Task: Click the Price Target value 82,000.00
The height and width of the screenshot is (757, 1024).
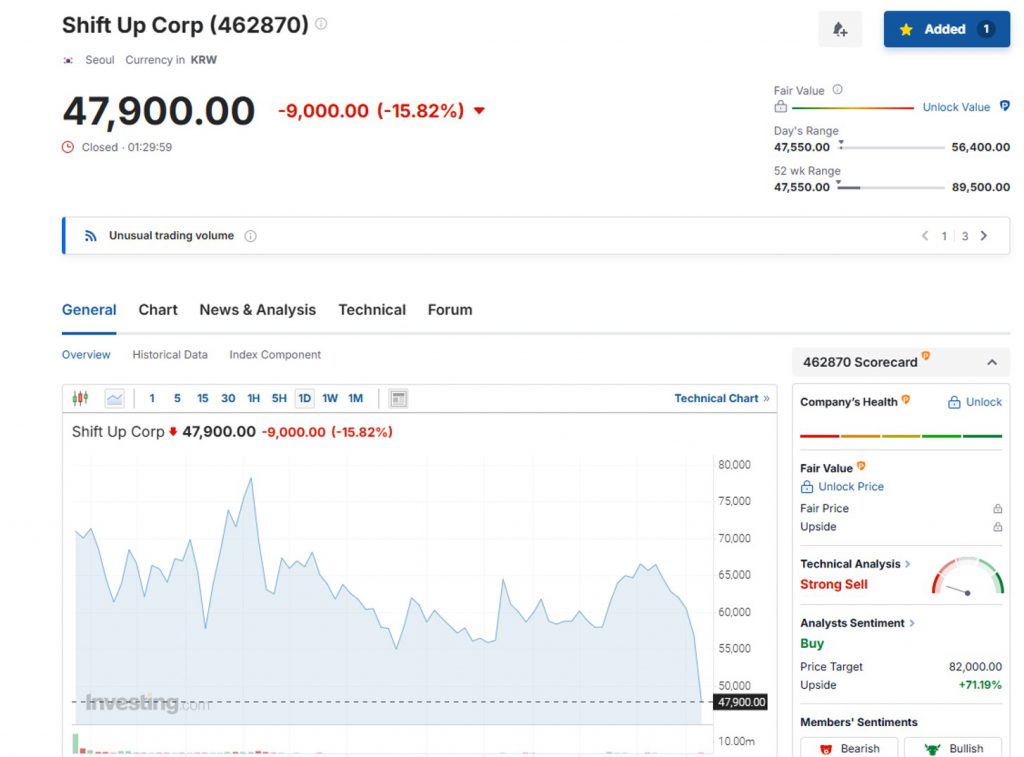Action: [975, 667]
